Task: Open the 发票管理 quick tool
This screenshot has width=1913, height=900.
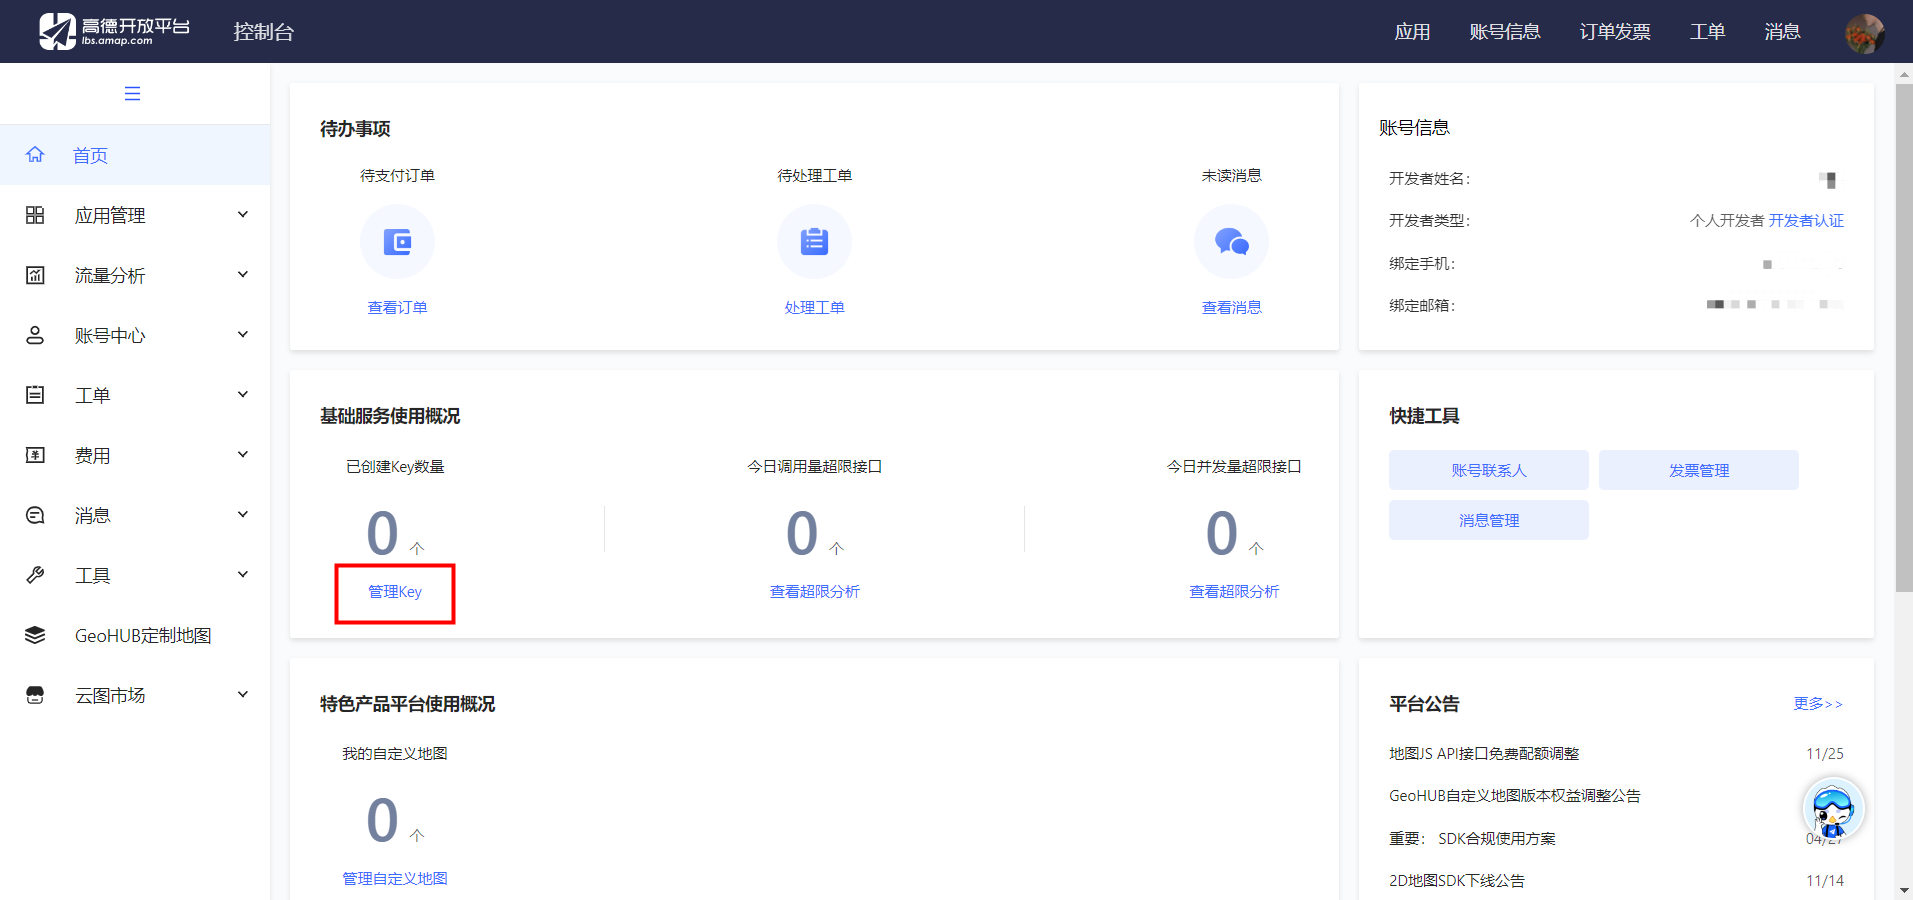Action: tap(1698, 470)
